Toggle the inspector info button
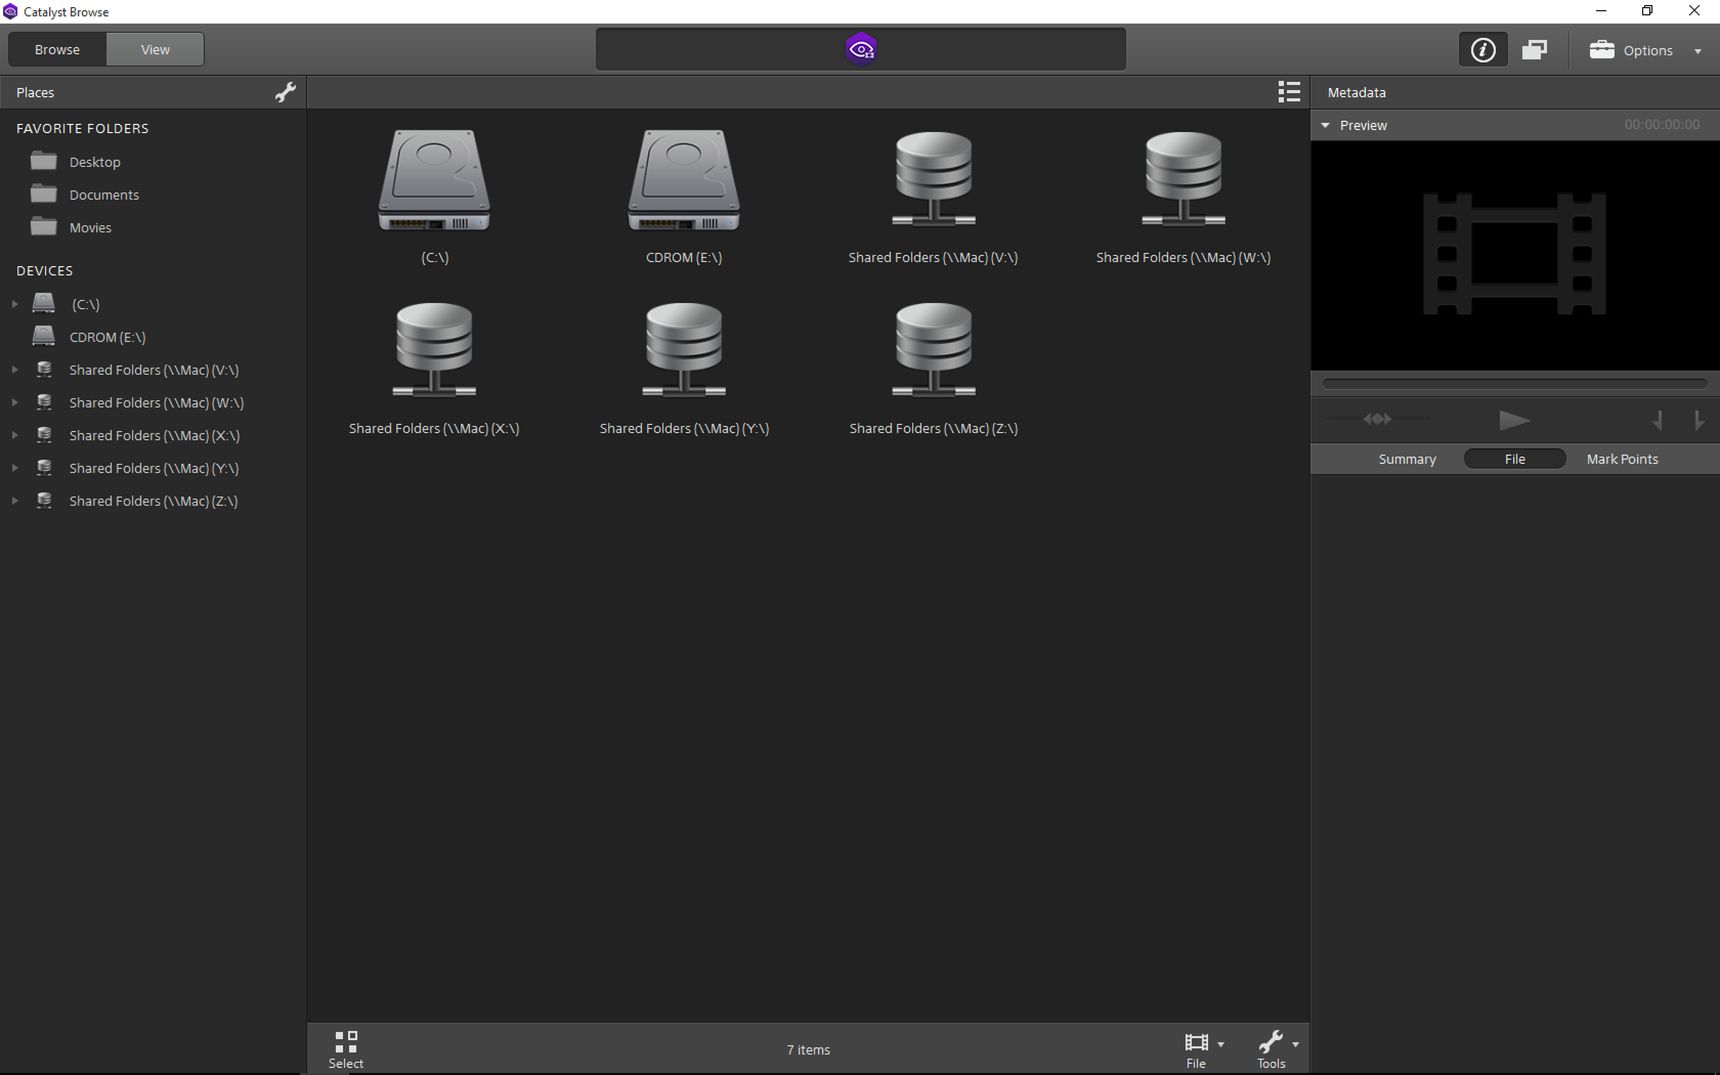This screenshot has height=1075, width=1720. click(x=1483, y=49)
